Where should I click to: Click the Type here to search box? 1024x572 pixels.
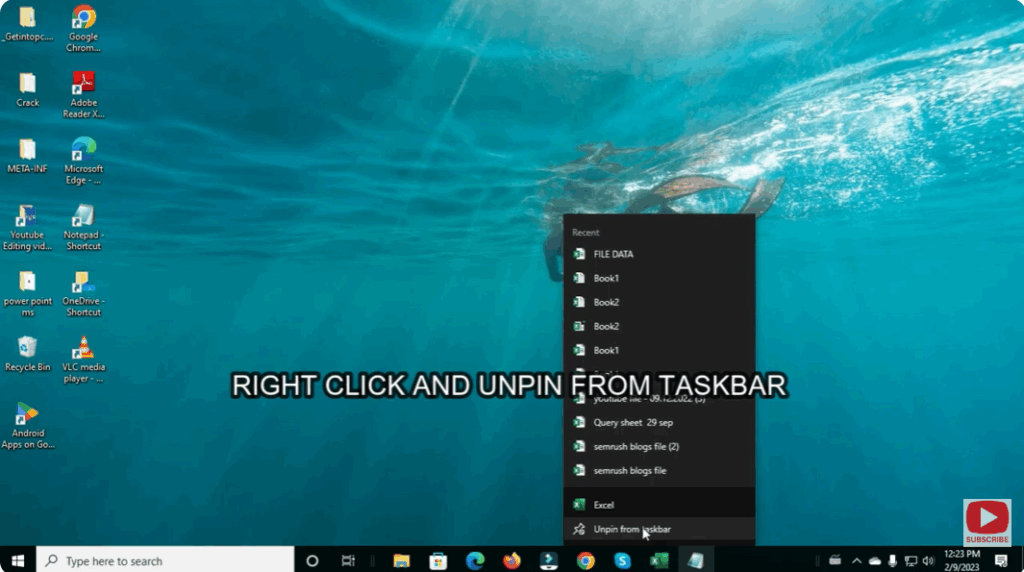pos(165,560)
